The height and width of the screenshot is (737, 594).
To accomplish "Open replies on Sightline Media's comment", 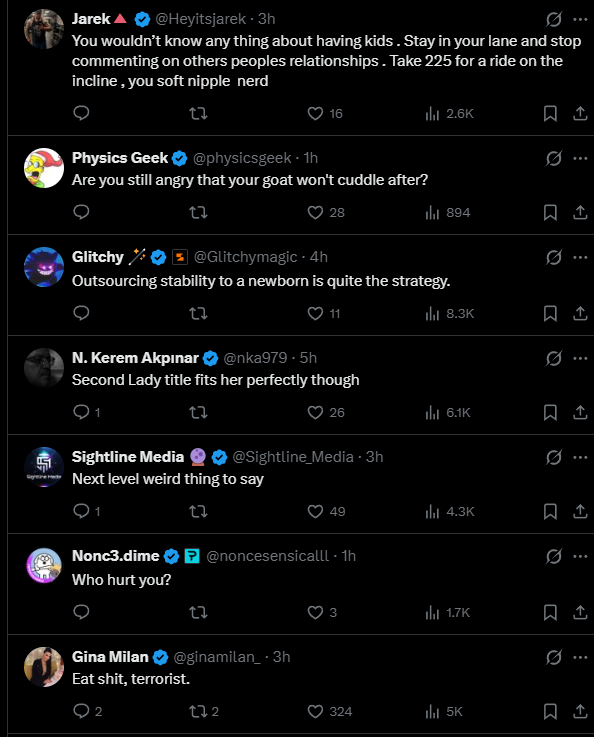I will 87,511.
